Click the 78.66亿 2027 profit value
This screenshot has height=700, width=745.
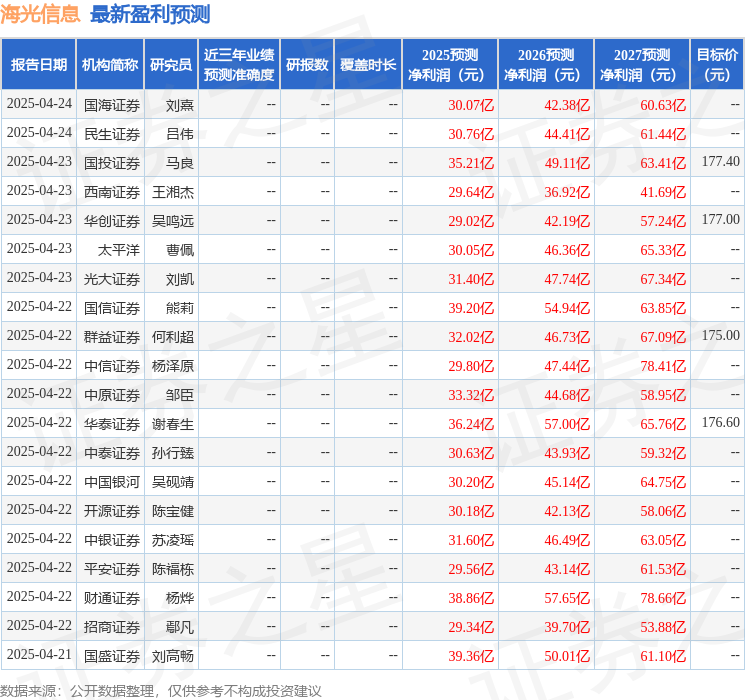(x=663, y=598)
